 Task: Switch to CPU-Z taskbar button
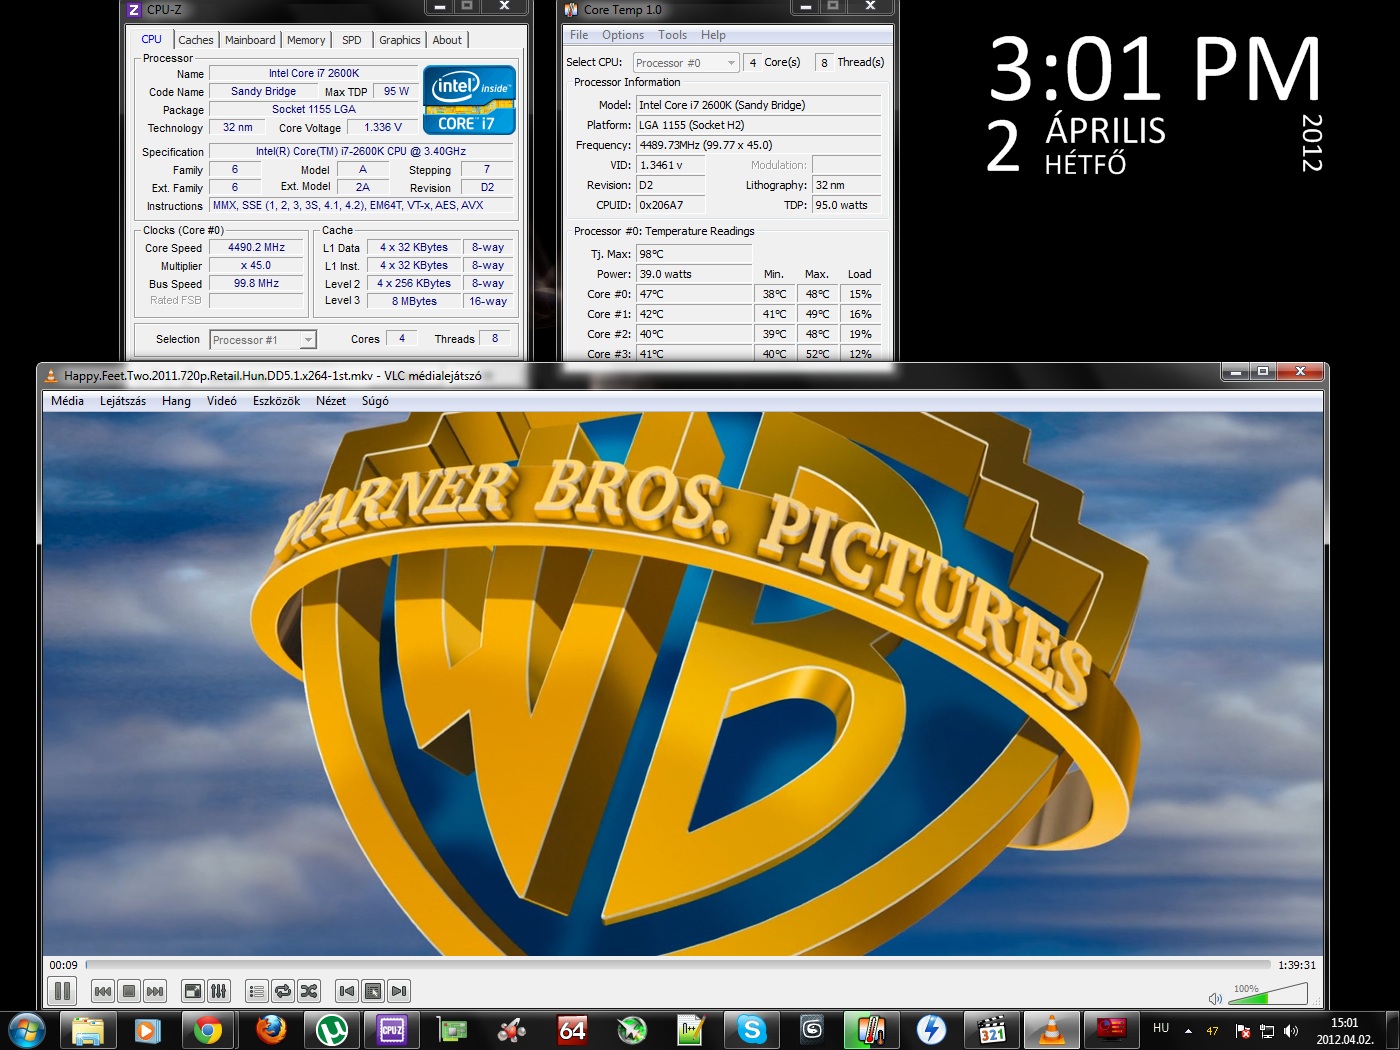point(391,1030)
